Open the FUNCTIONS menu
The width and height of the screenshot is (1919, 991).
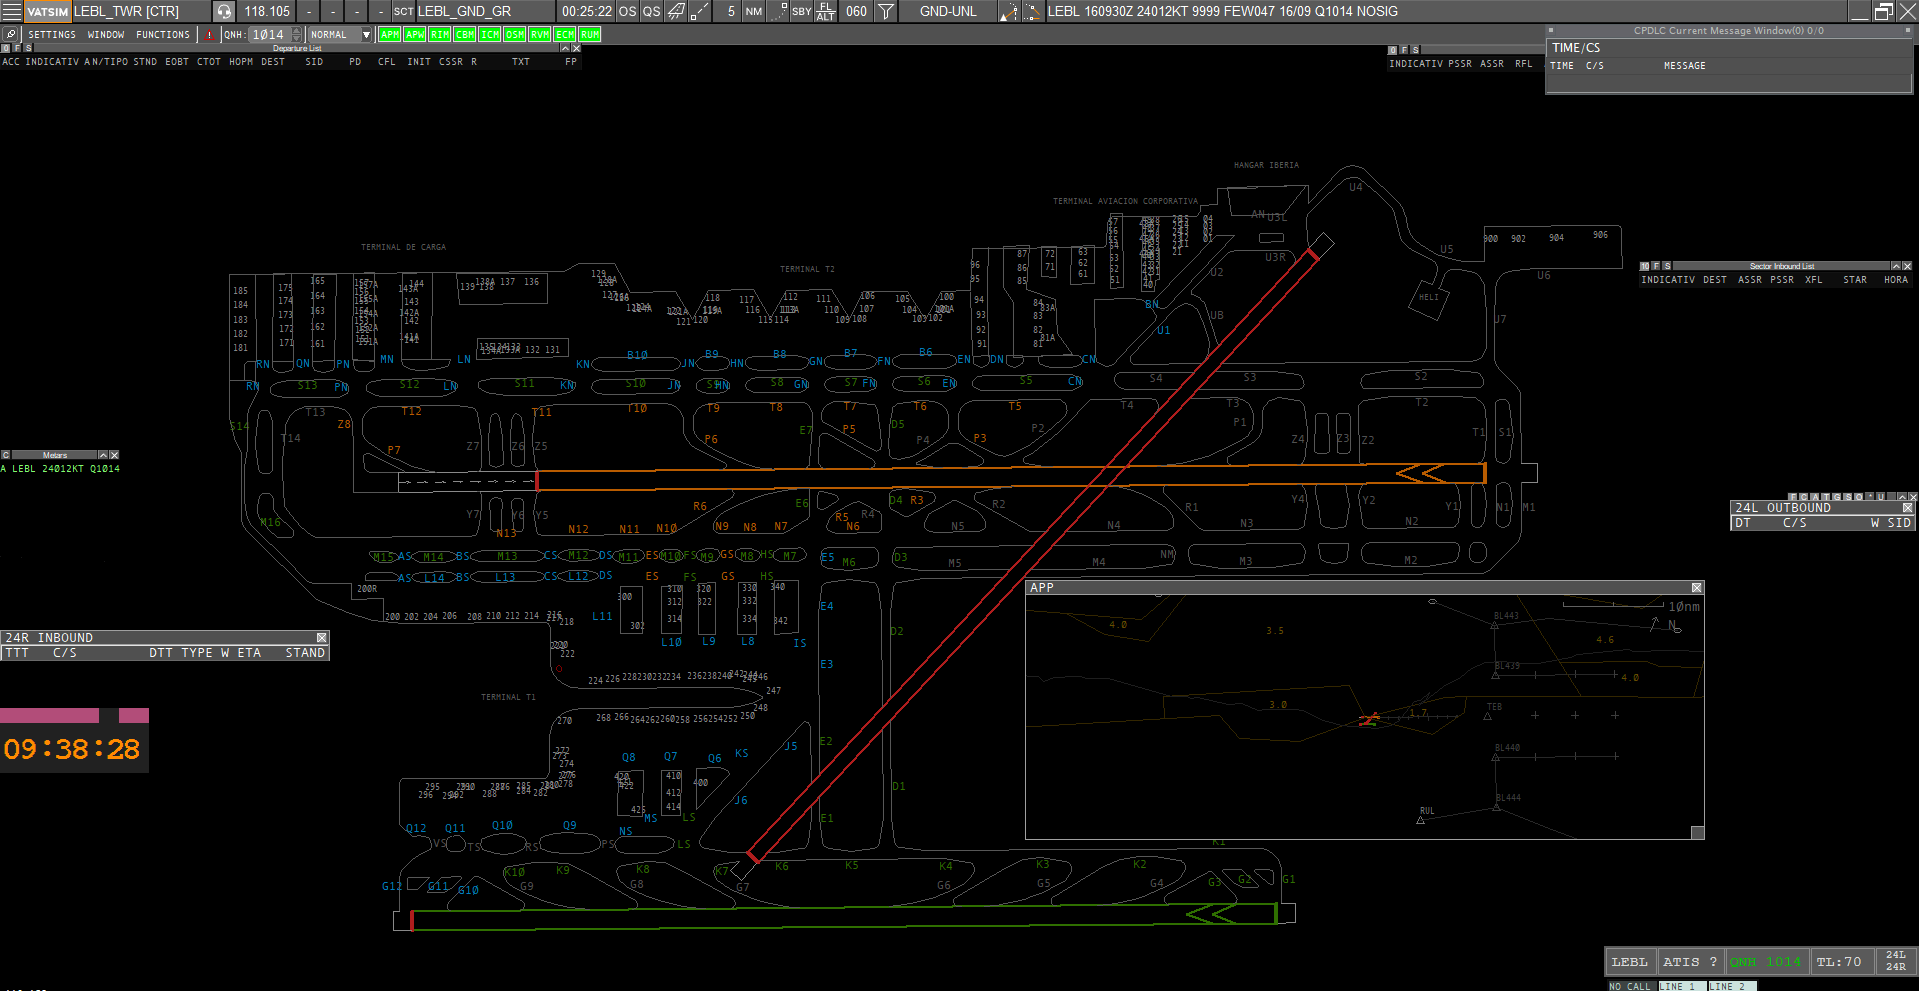[163, 34]
